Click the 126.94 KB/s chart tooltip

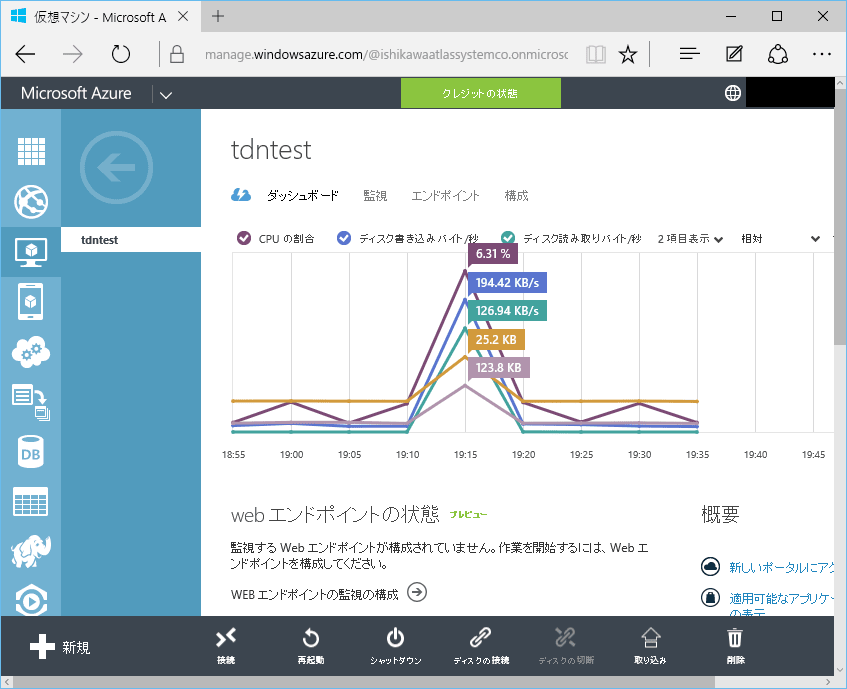tap(507, 310)
